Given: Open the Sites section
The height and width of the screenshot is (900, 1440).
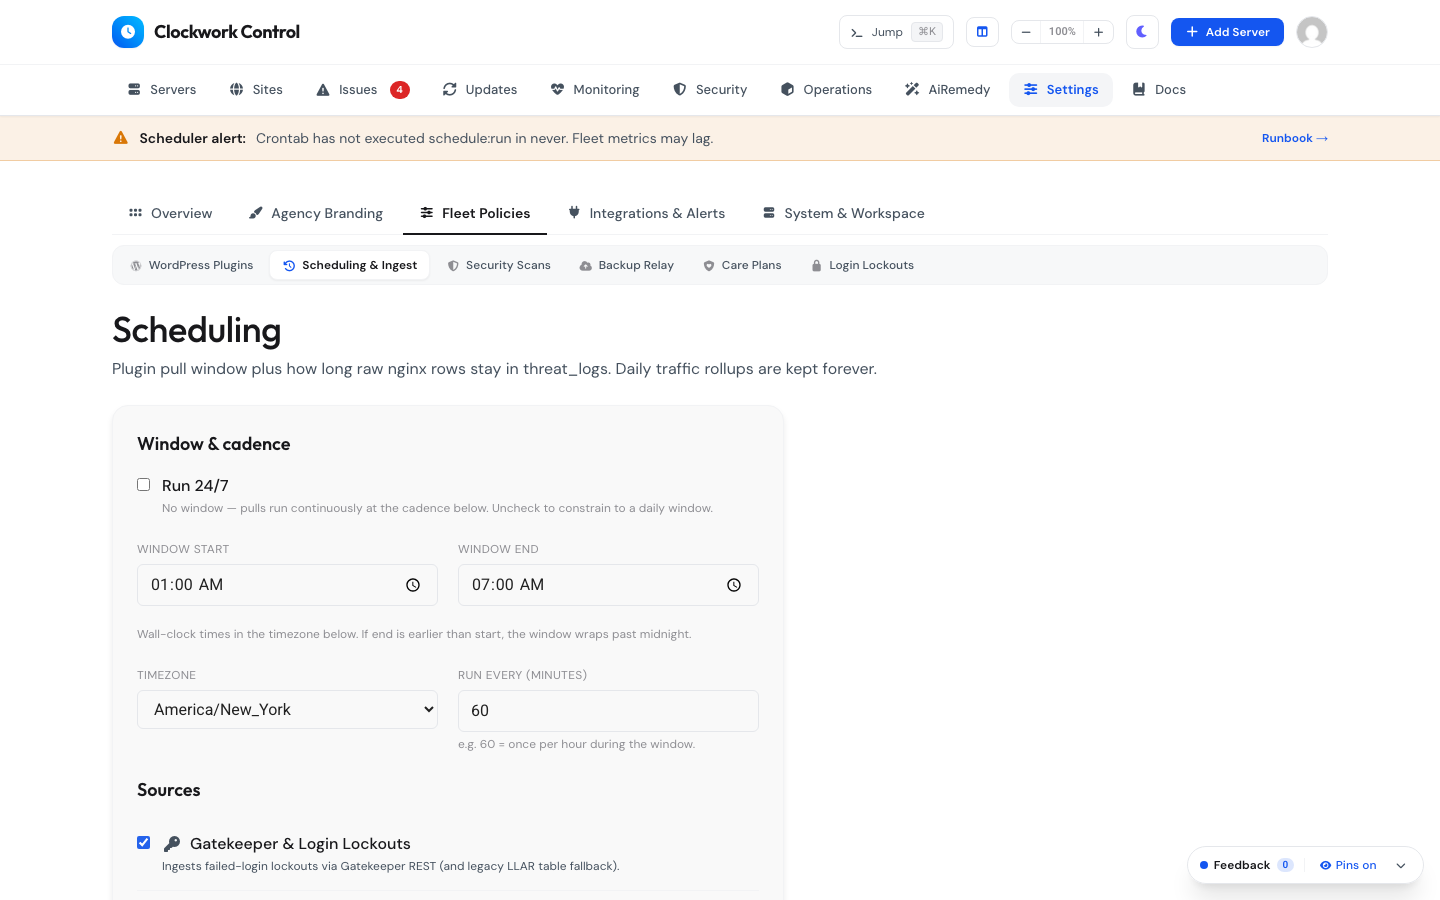Looking at the screenshot, I should [256, 90].
